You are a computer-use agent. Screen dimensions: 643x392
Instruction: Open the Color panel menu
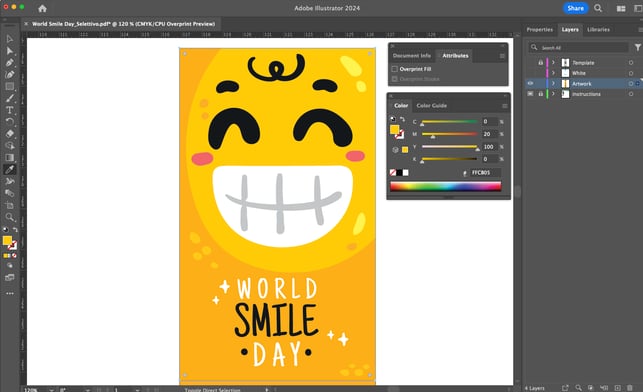click(505, 106)
